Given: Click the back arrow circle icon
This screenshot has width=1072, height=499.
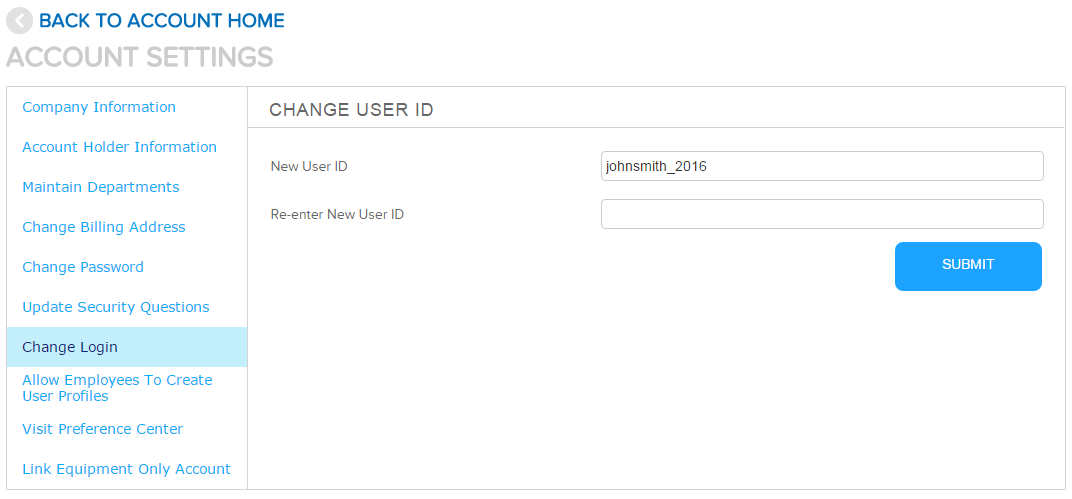Looking at the screenshot, I should click(19, 21).
